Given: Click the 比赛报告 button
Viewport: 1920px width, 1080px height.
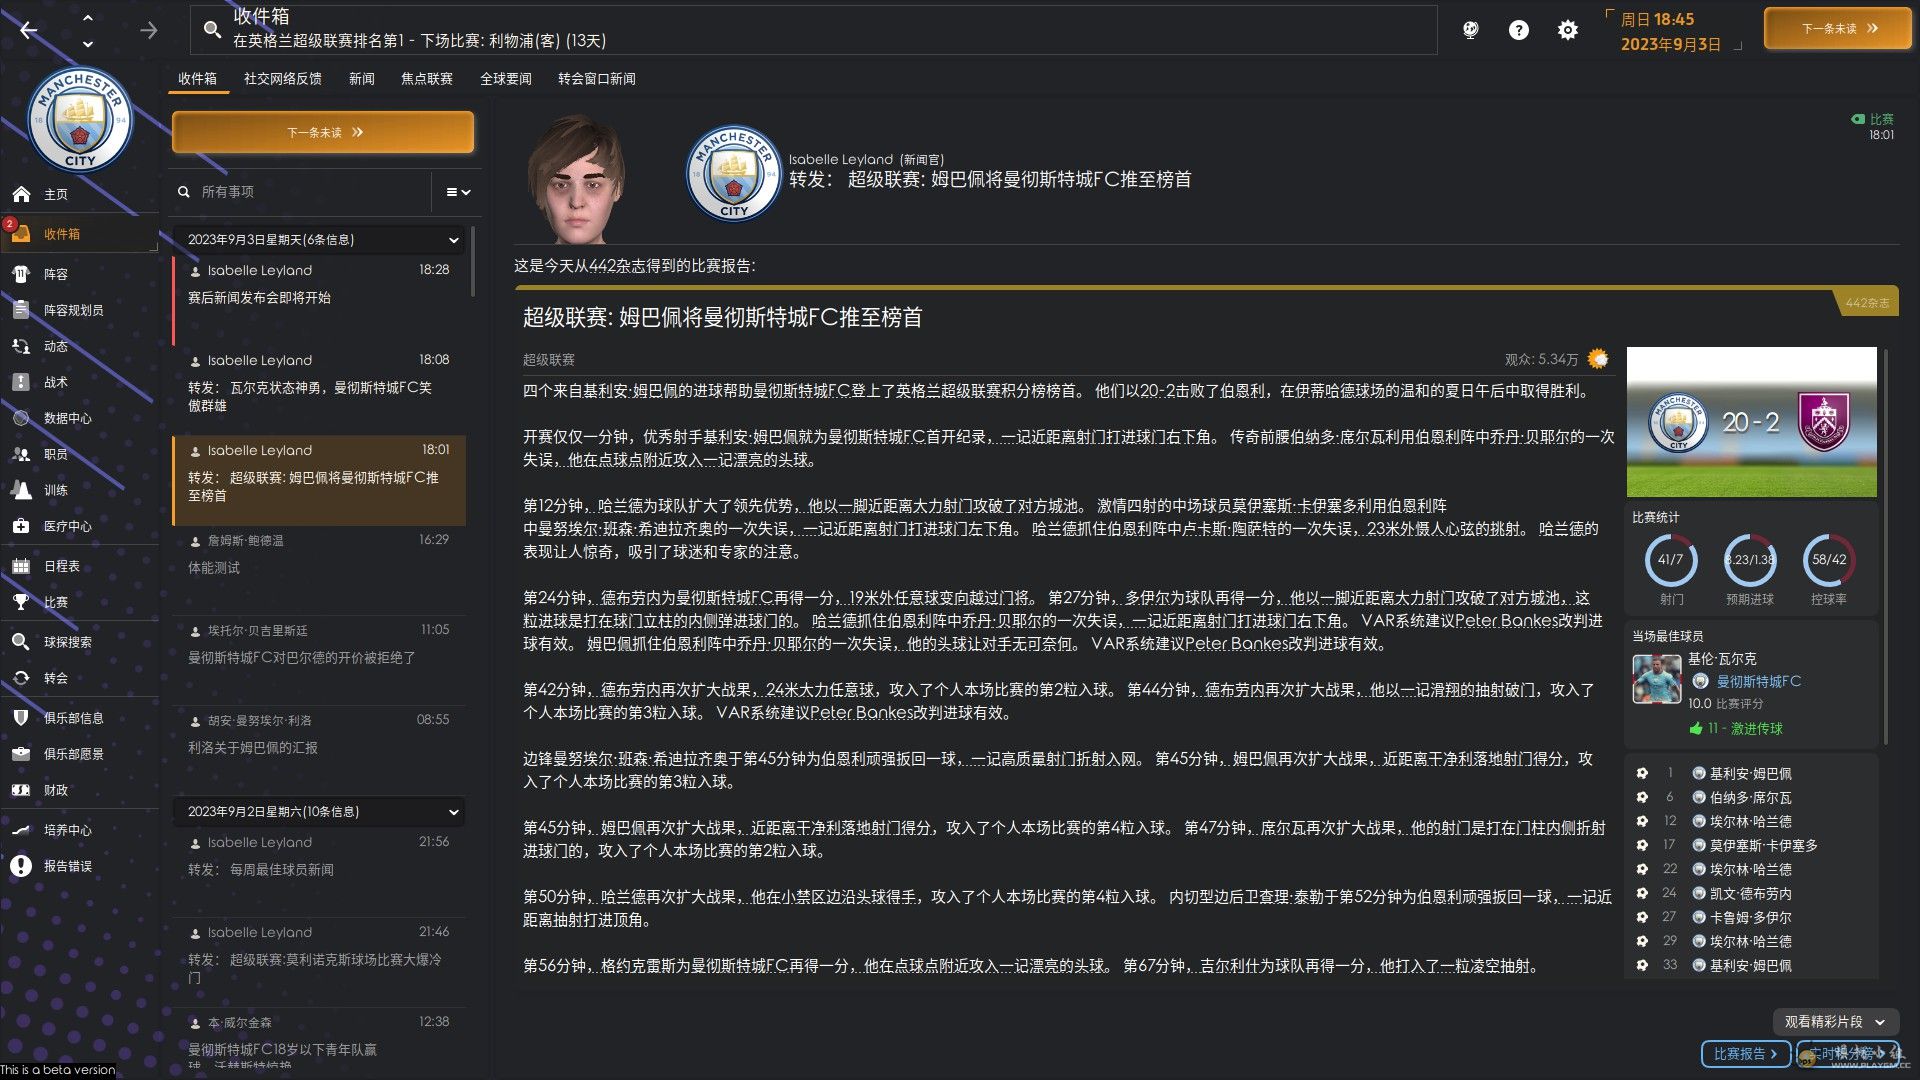Looking at the screenshot, I should (x=1744, y=1053).
